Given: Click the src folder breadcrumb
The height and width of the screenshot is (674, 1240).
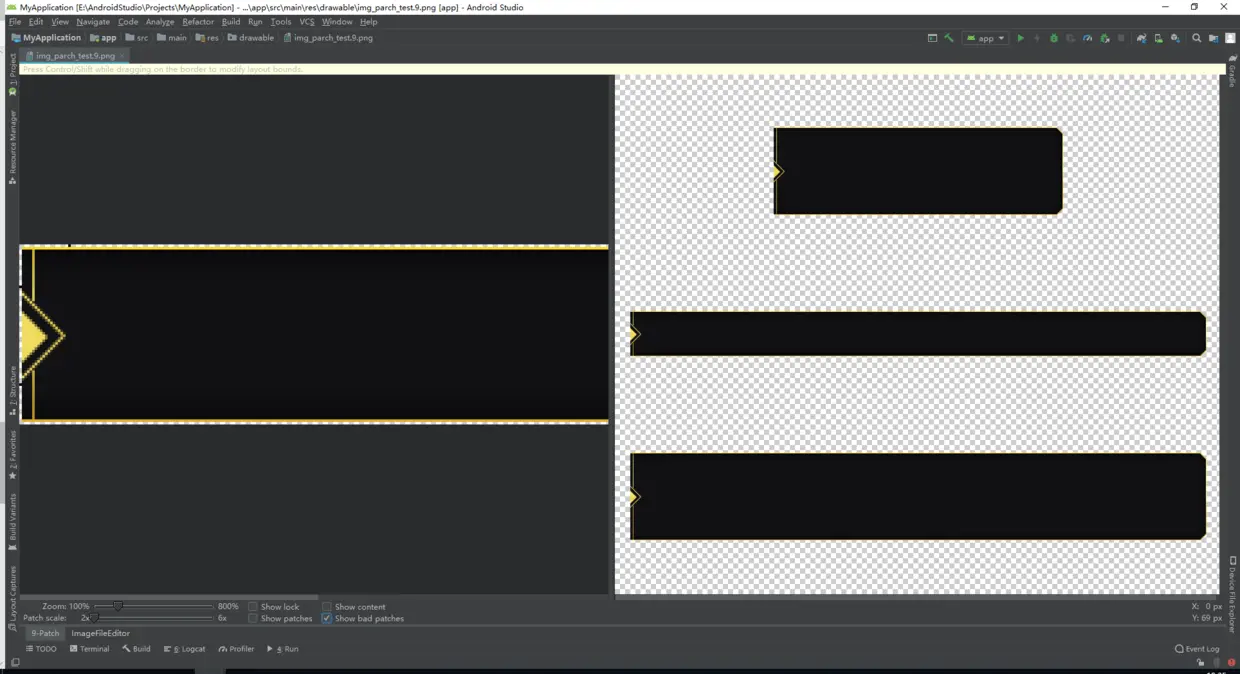Looking at the screenshot, I should click(137, 38).
